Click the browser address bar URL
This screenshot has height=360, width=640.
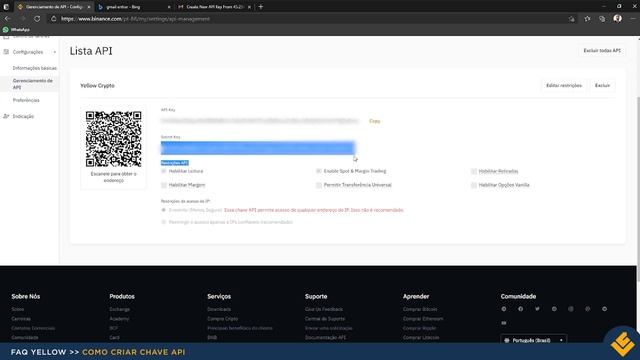pyautogui.click(x=136, y=19)
